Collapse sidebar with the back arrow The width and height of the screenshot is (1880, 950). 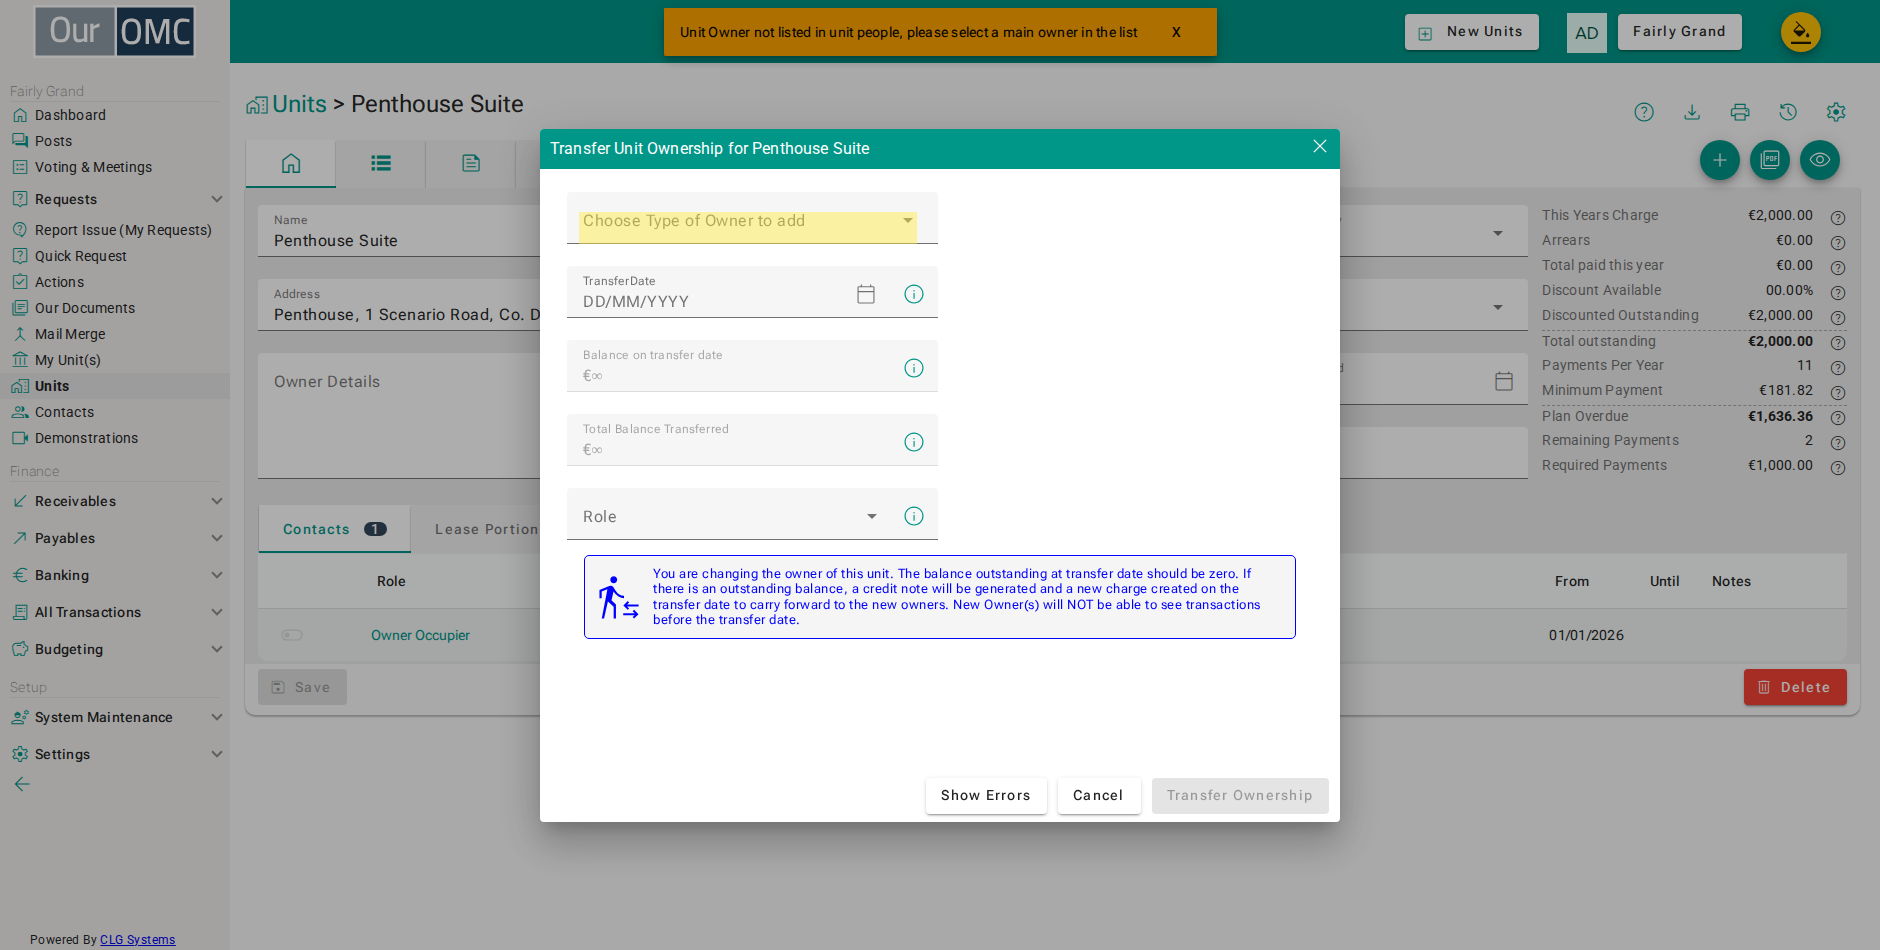tap(22, 784)
